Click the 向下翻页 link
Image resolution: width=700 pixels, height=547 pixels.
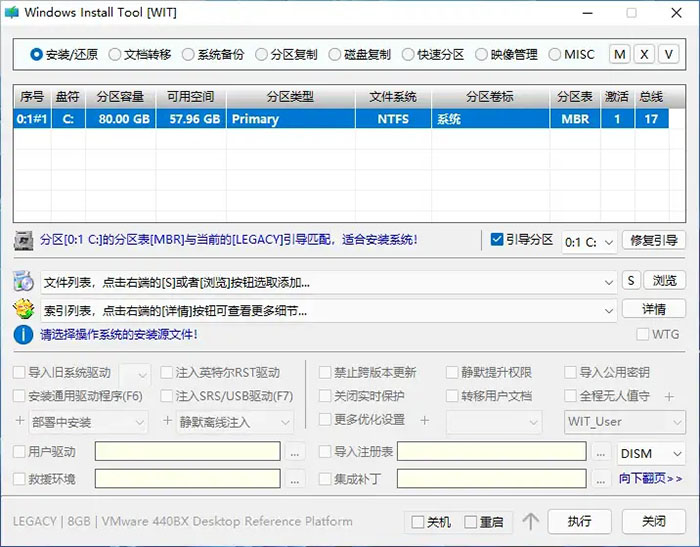[650, 479]
